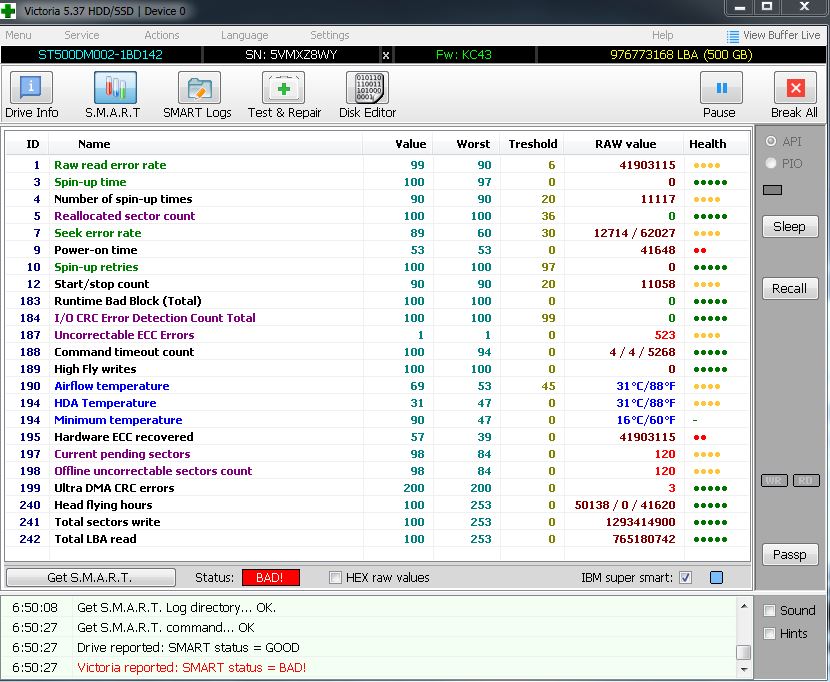Toggle IBM super smart checkbox
The height and width of the screenshot is (682, 830).
click(685, 578)
